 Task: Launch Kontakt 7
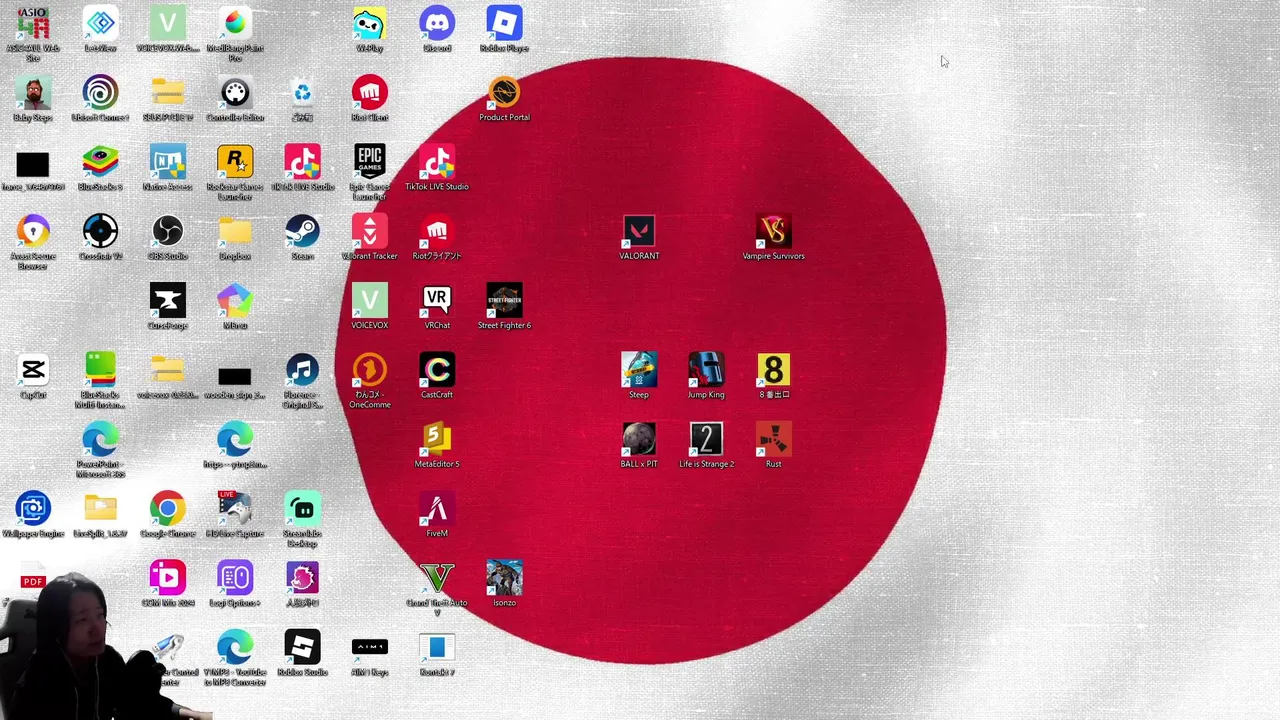click(x=437, y=647)
